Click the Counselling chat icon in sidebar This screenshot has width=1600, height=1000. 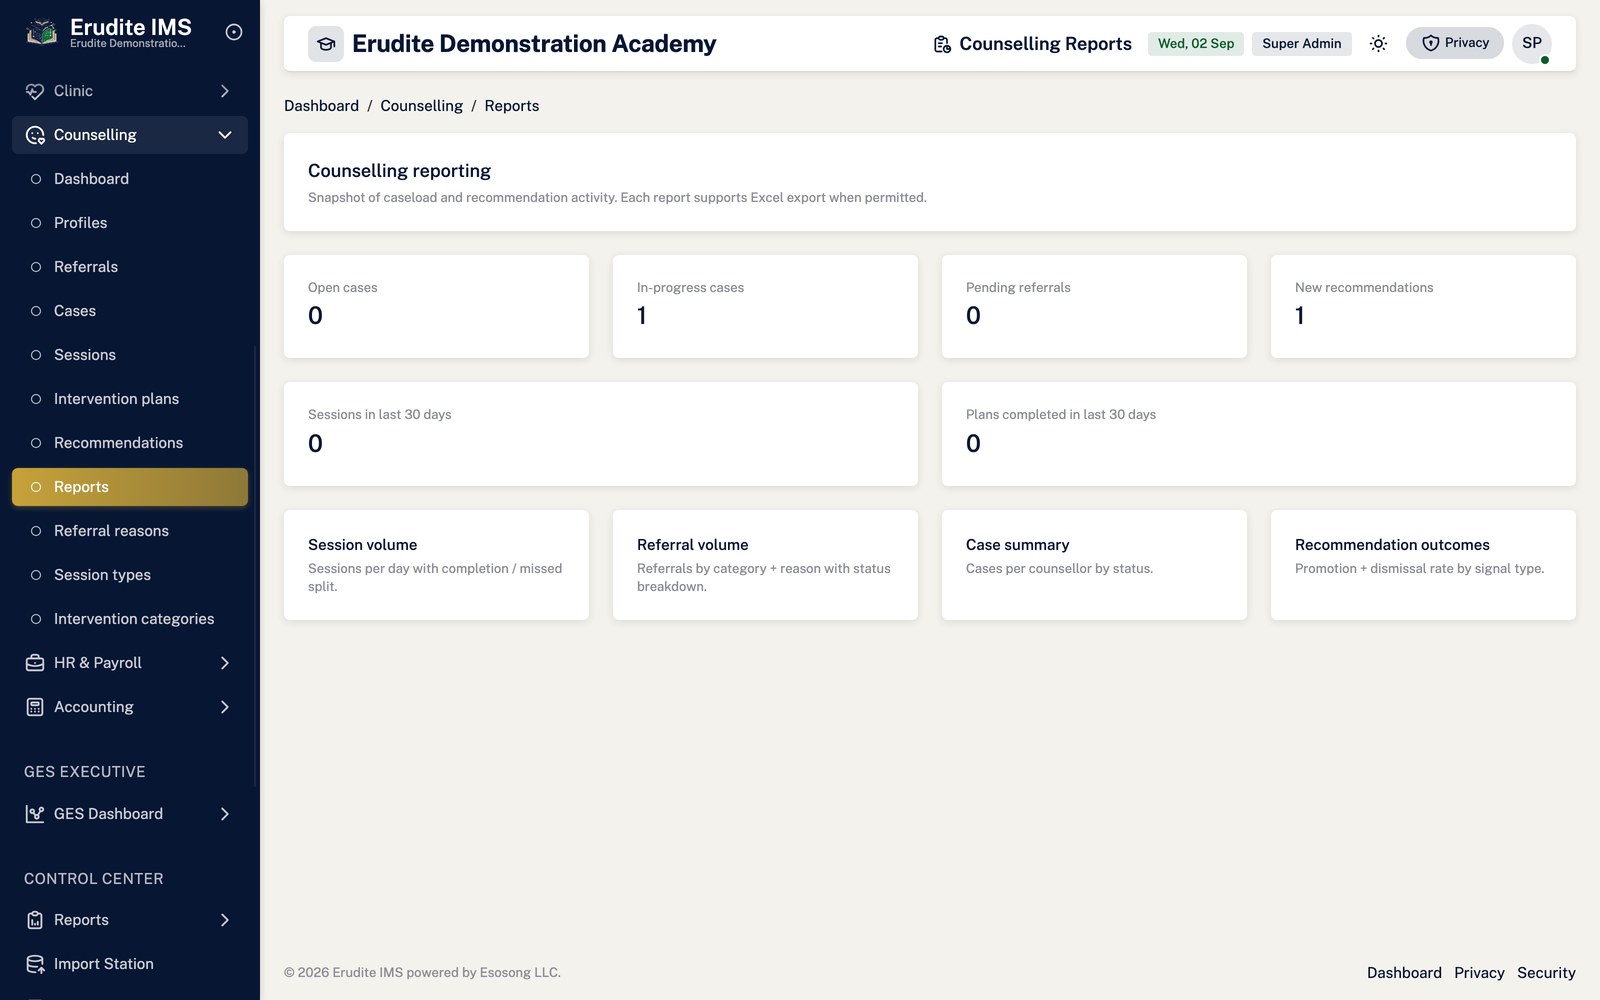pyautogui.click(x=35, y=135)
